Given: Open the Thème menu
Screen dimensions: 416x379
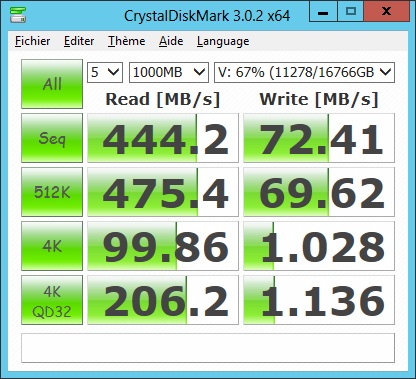Looking at the screenshot, I should click(127, 41).
